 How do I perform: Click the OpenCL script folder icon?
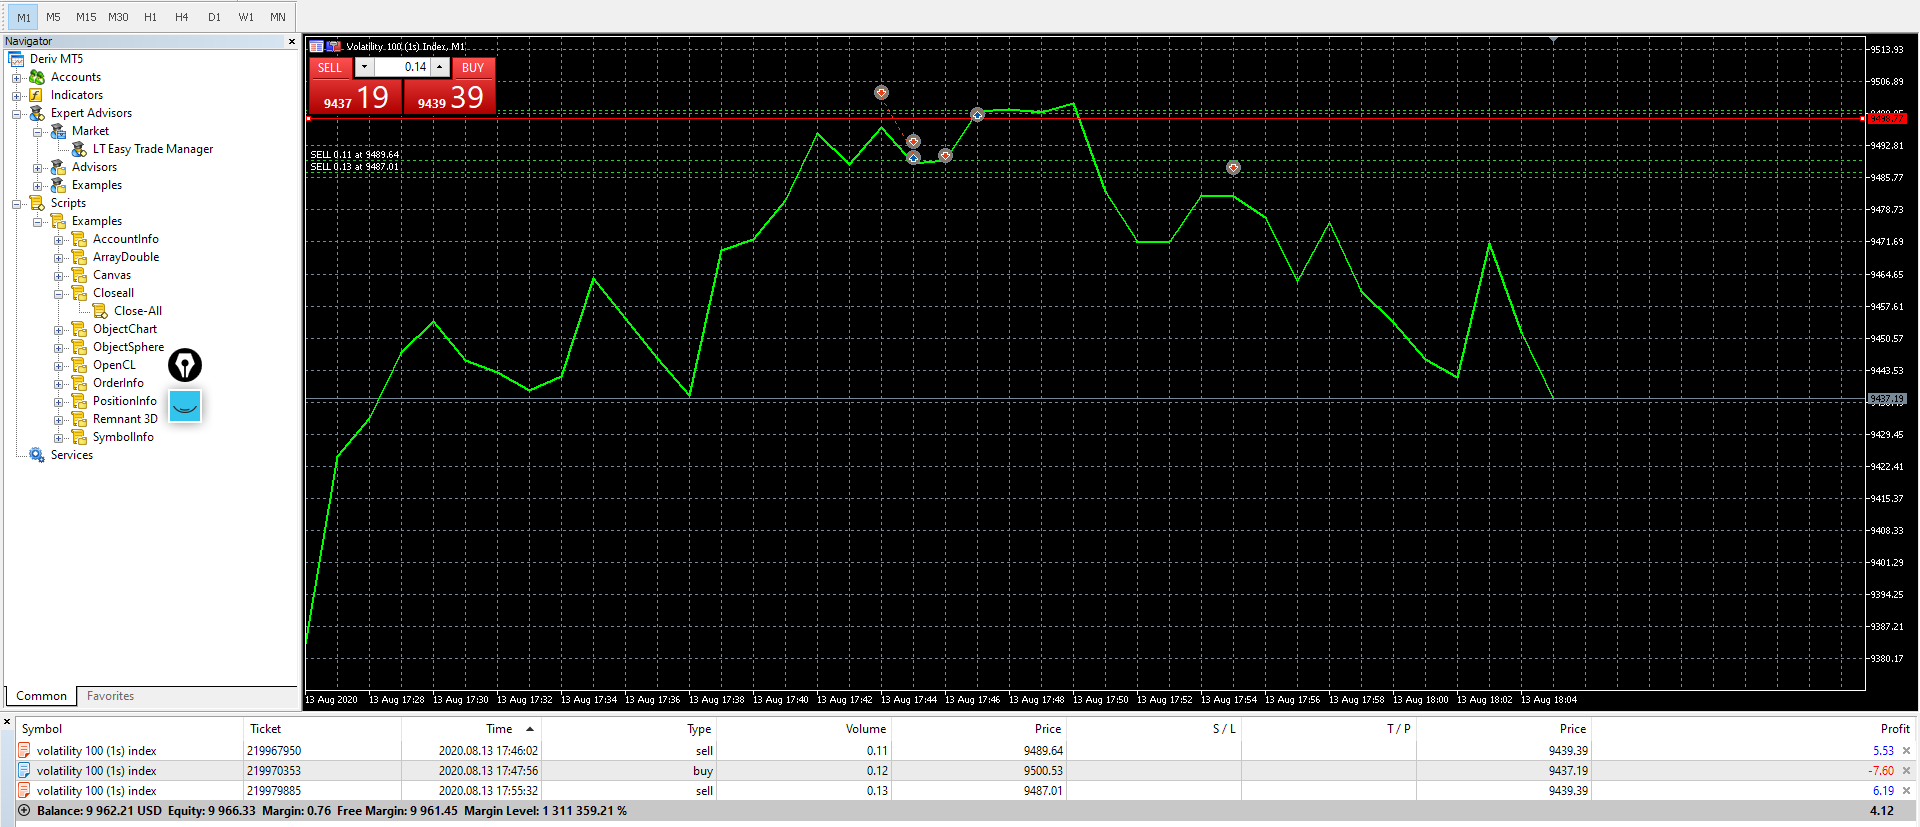pos(79,365)
